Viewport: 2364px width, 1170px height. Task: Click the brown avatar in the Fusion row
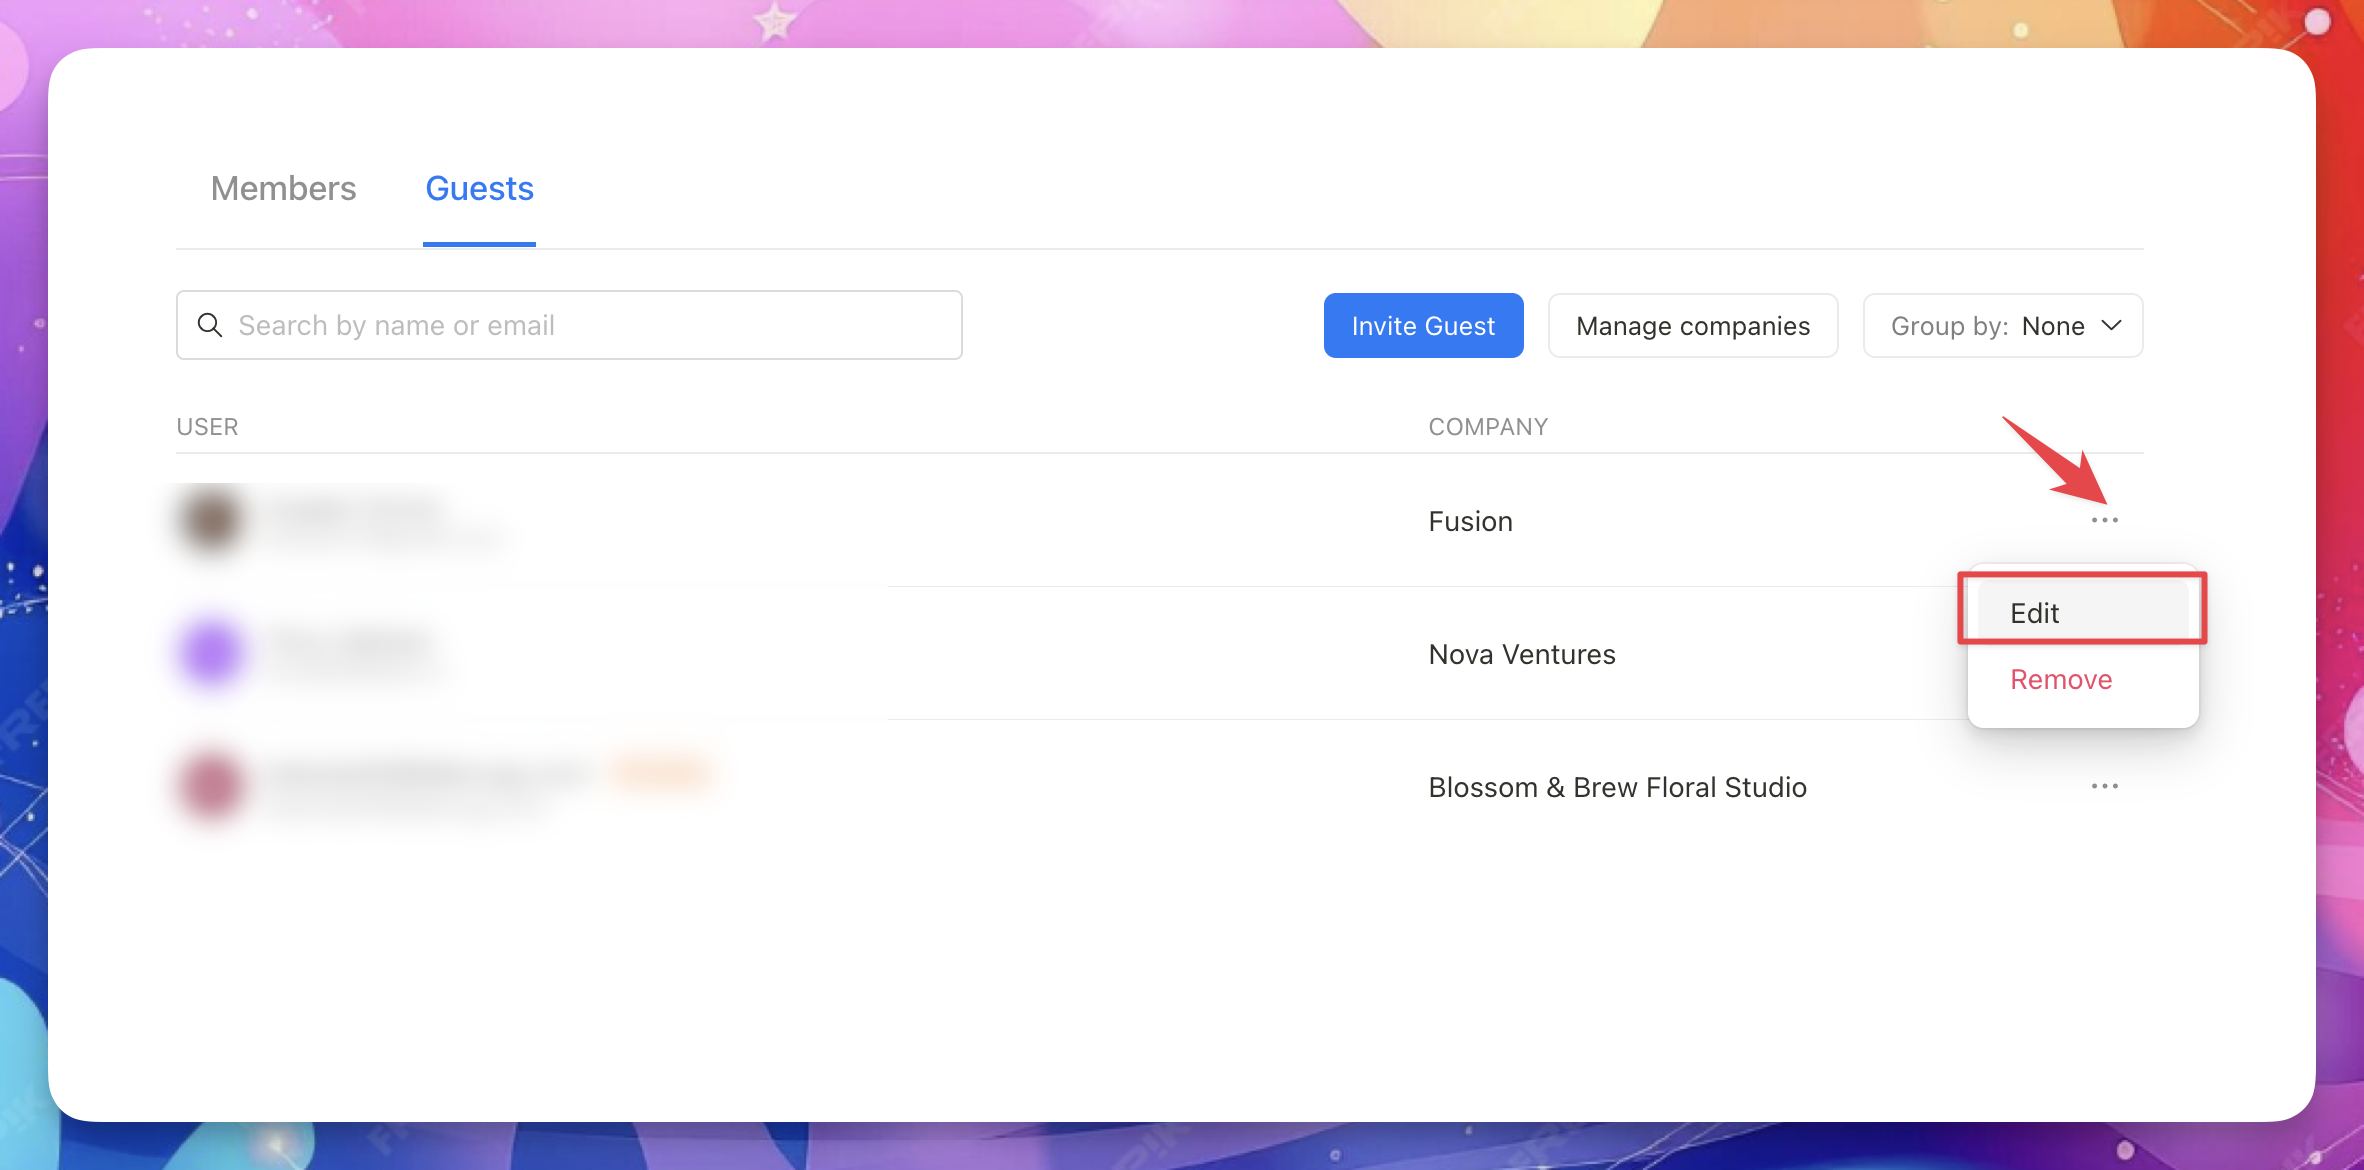click(x=211, y=520)
